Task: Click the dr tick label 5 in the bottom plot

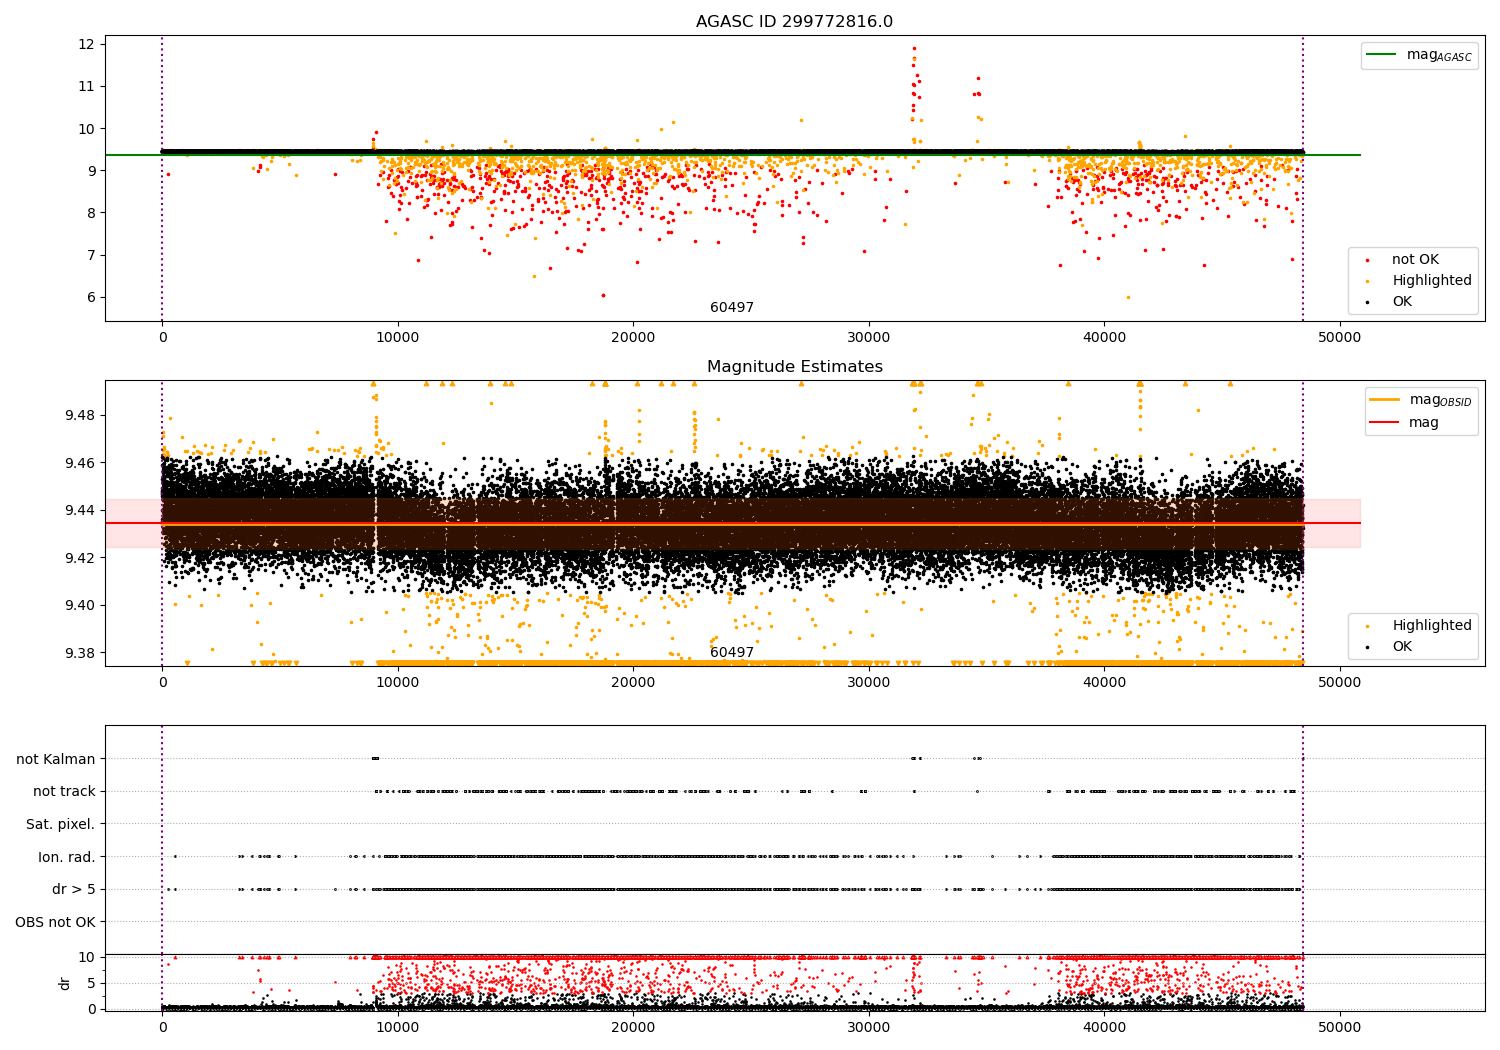Action: click(92, 983)
